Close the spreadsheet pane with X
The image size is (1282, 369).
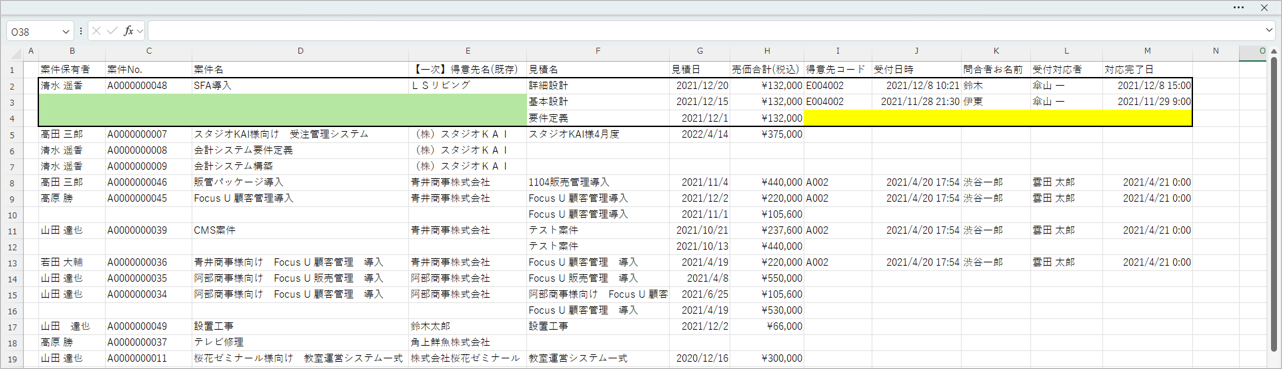1265,7
